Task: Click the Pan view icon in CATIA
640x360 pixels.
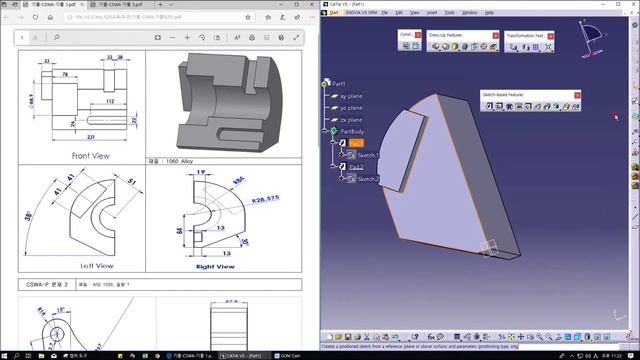Action: [x=521, y=337]
